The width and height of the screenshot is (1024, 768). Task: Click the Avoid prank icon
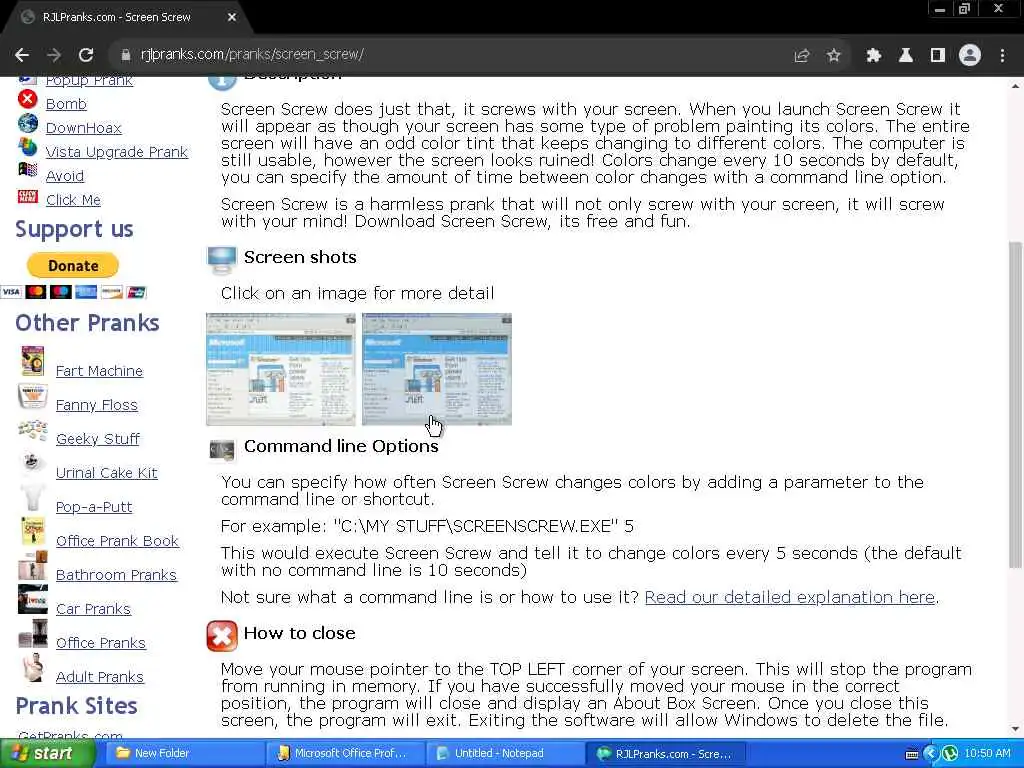coord(27,170)
